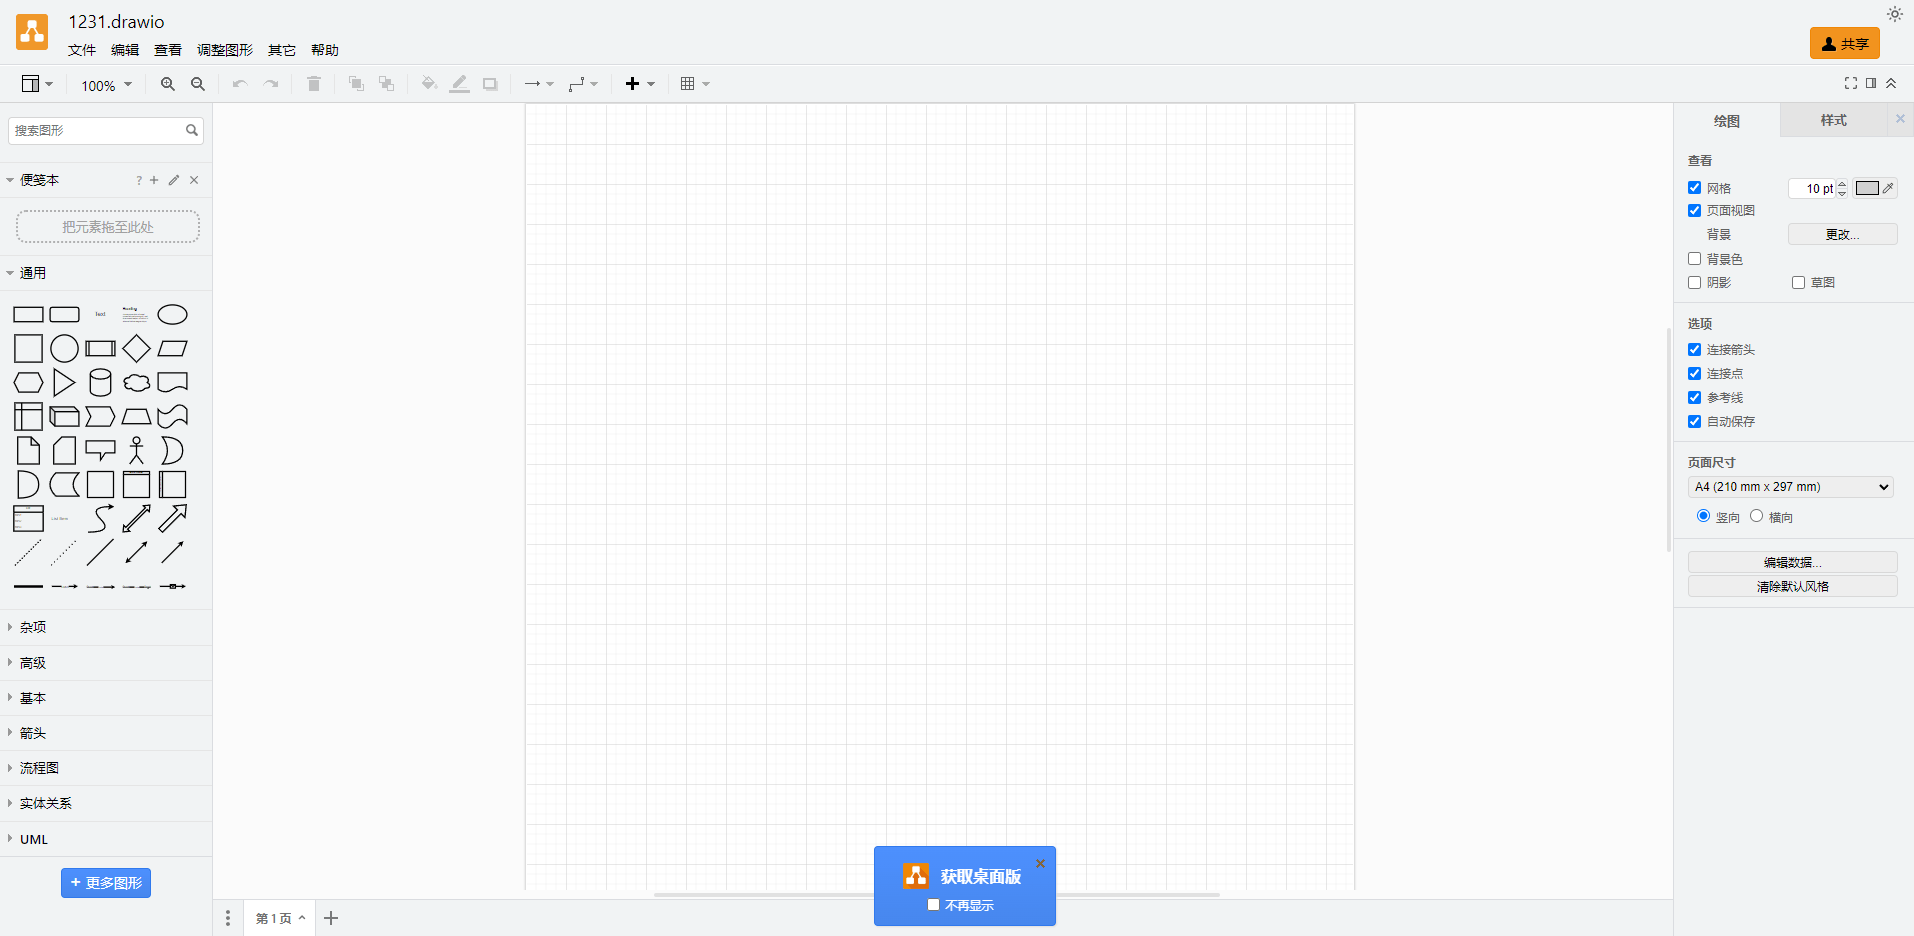Expand the UML shape category

pyautogui.click(x=106, y=839)
